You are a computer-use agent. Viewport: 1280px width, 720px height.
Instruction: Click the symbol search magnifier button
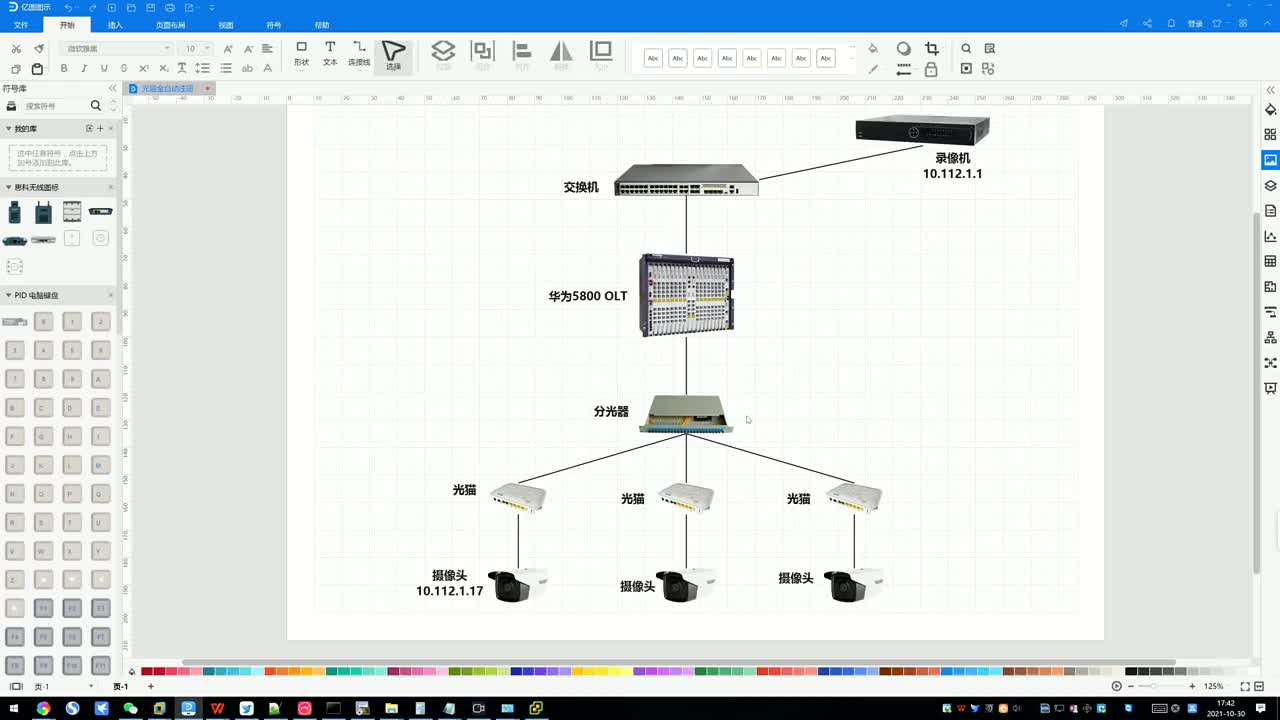tap(96, 105)
